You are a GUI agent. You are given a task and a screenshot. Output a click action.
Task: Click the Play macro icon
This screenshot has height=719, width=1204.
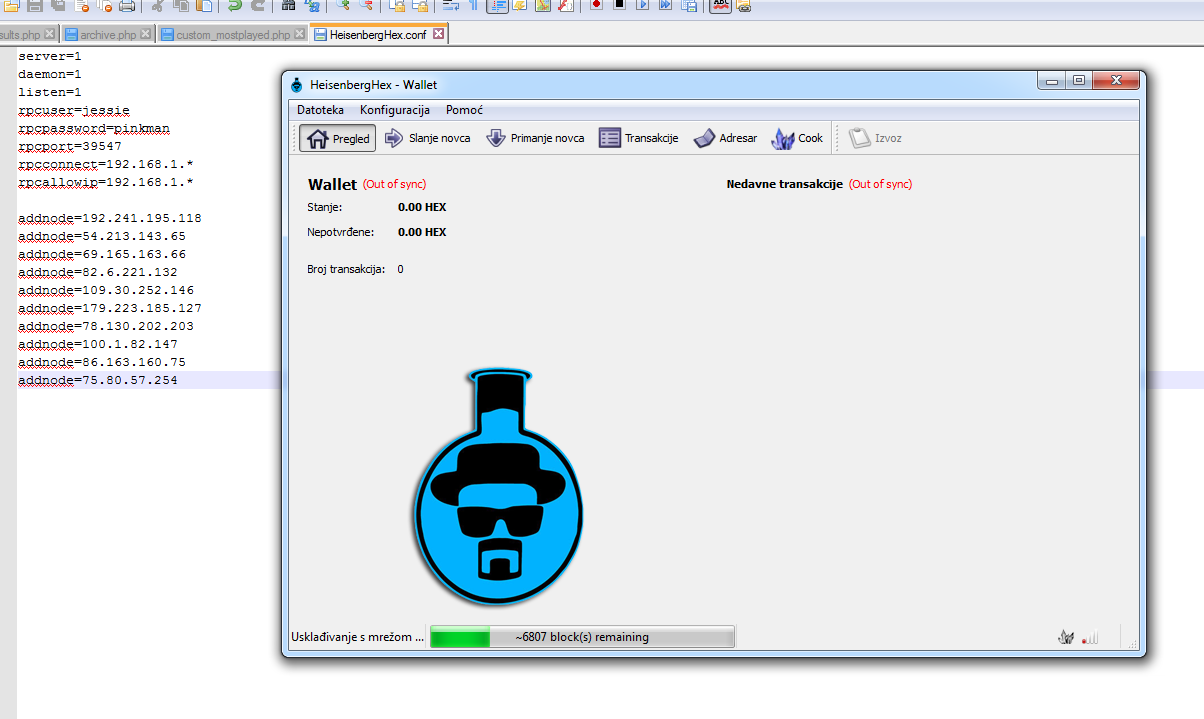(x=643, y=7)
